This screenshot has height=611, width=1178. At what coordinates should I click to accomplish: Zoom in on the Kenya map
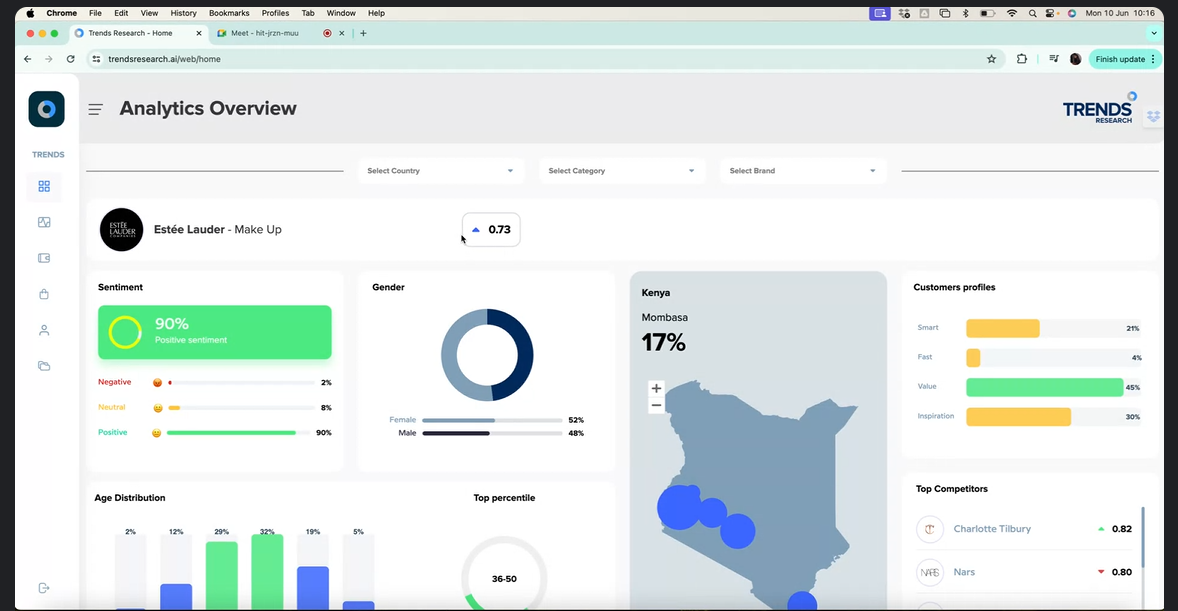tap(656, 388)
